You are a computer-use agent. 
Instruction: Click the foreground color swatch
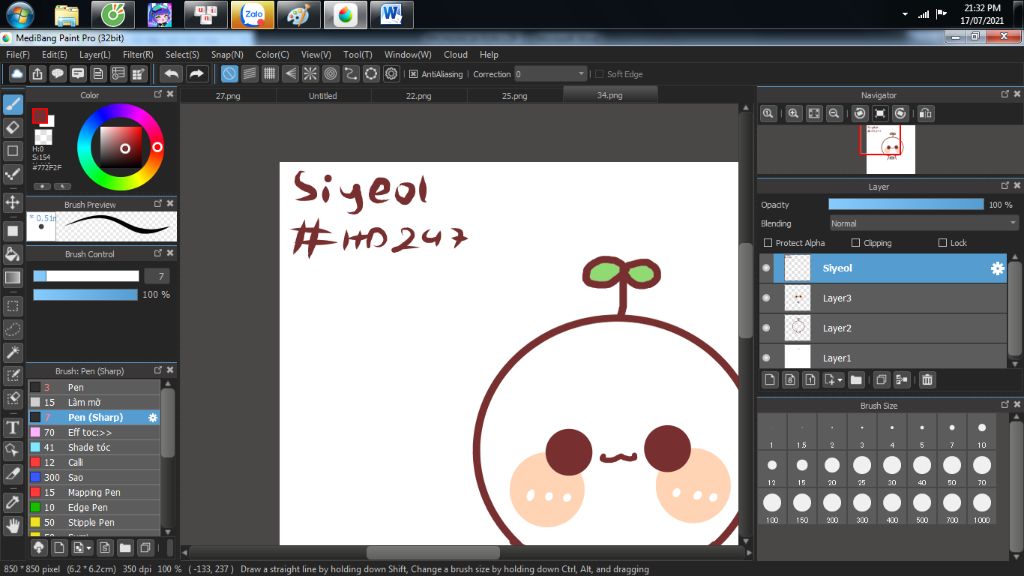40,116
